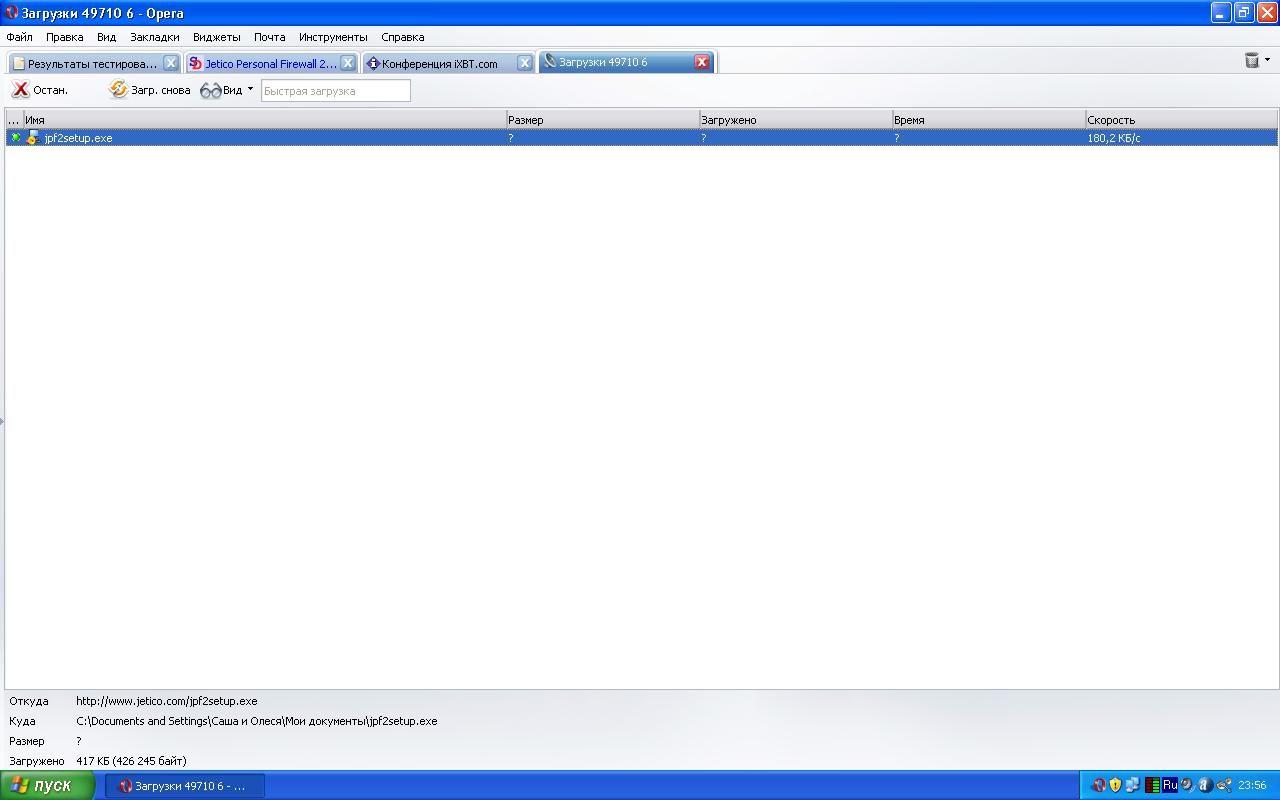Stop the download with the Остан. button
Viewport: 1280px width, 800px height.
pos(40,90)
